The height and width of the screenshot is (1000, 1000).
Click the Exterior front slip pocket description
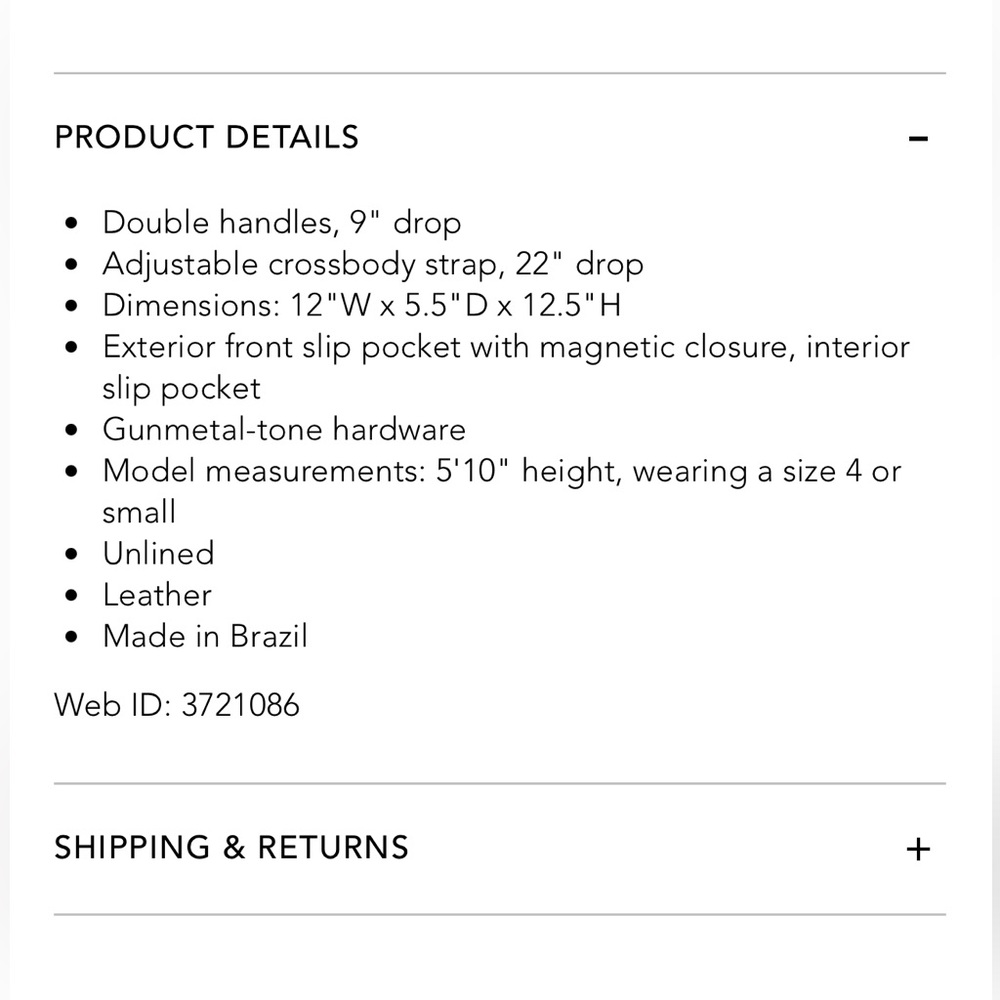click(x=506, y=367)
